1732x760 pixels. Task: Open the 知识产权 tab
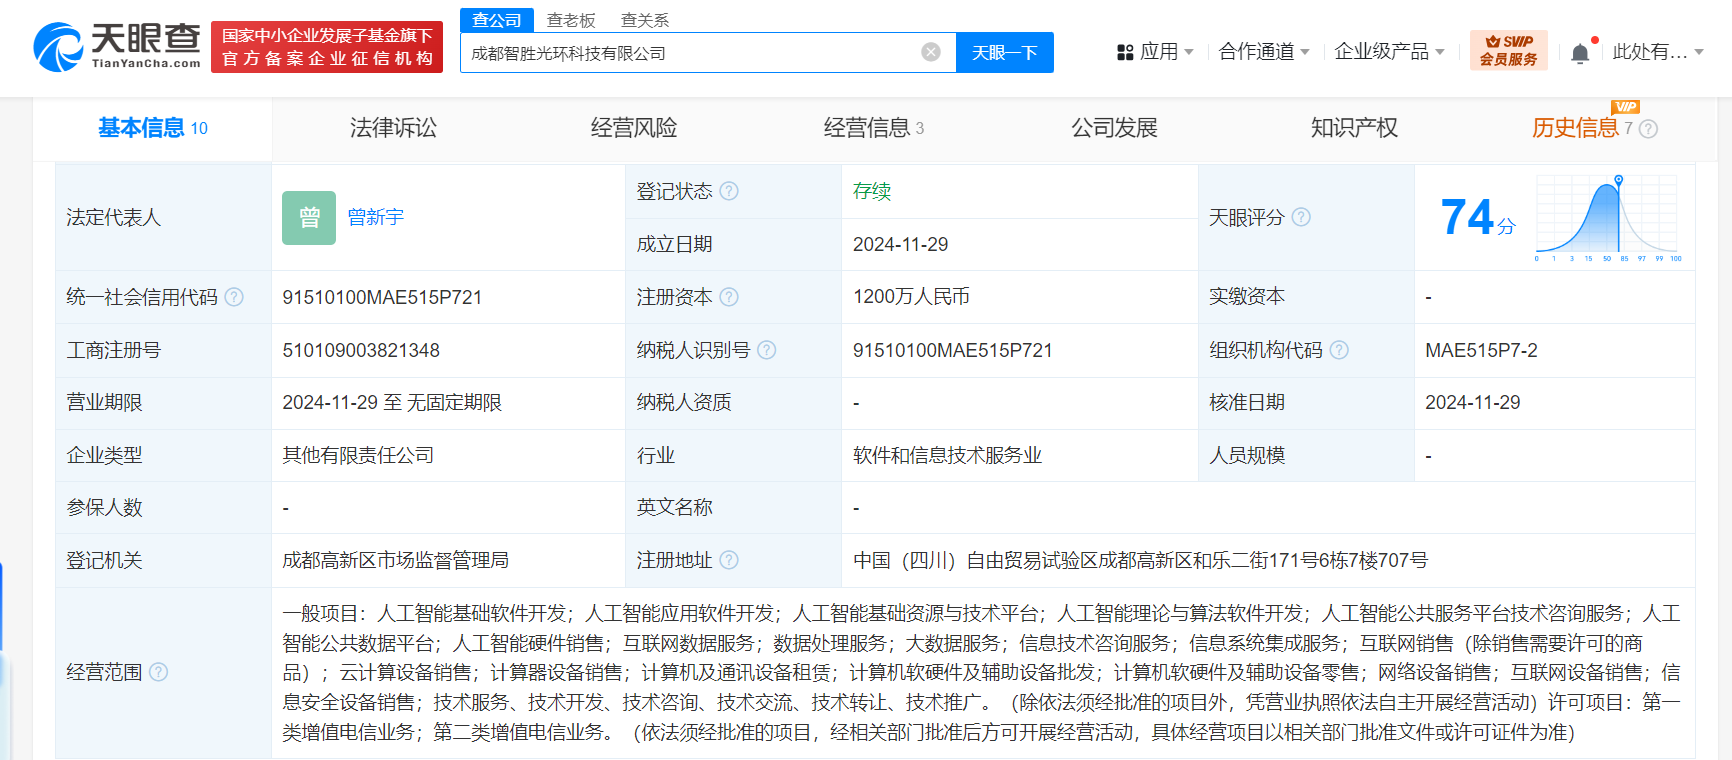click(x=1354, y=128)
